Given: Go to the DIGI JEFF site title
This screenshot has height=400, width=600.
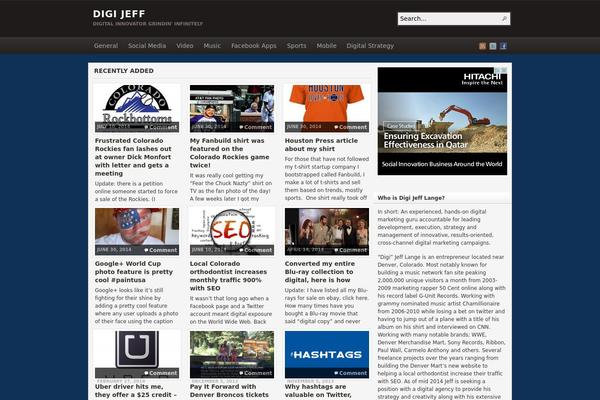Looking at the screenshot, I should [x=119, y=14].
